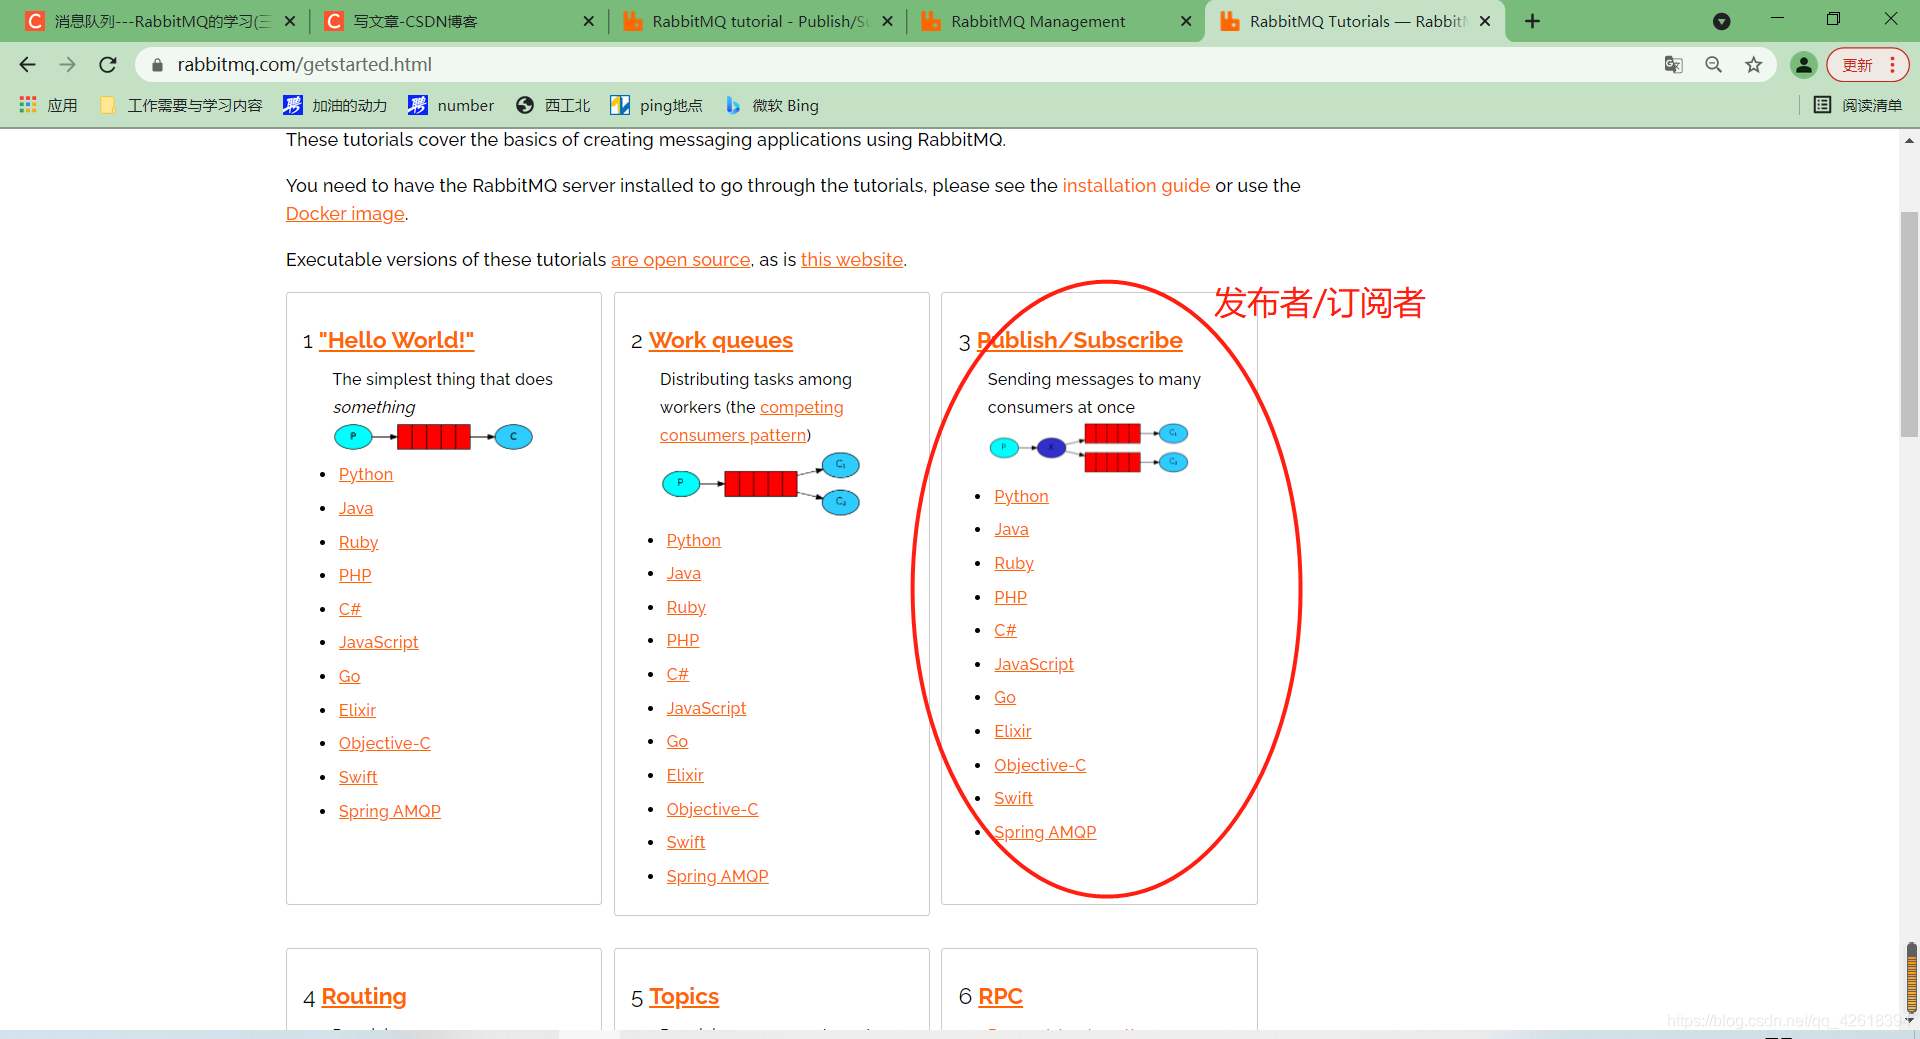This screenshot has width=1920, height=1039.
Task: Open C# under Work queues
Action: (x=678, y=675)
